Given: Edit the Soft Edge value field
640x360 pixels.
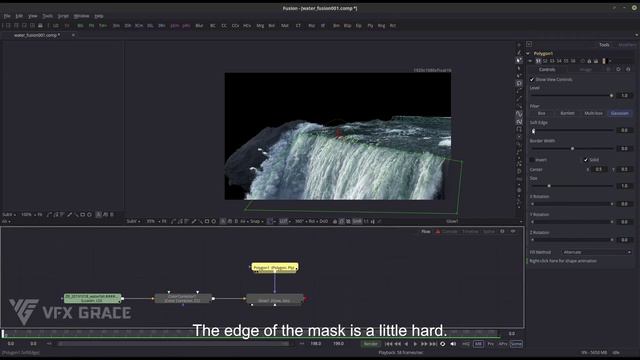Looking at the screenshot, I should pyautogui.click(x=624, y=131).
